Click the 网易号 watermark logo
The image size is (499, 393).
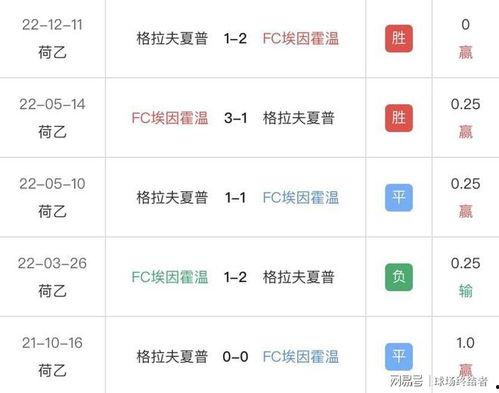[x=406, y=381]
